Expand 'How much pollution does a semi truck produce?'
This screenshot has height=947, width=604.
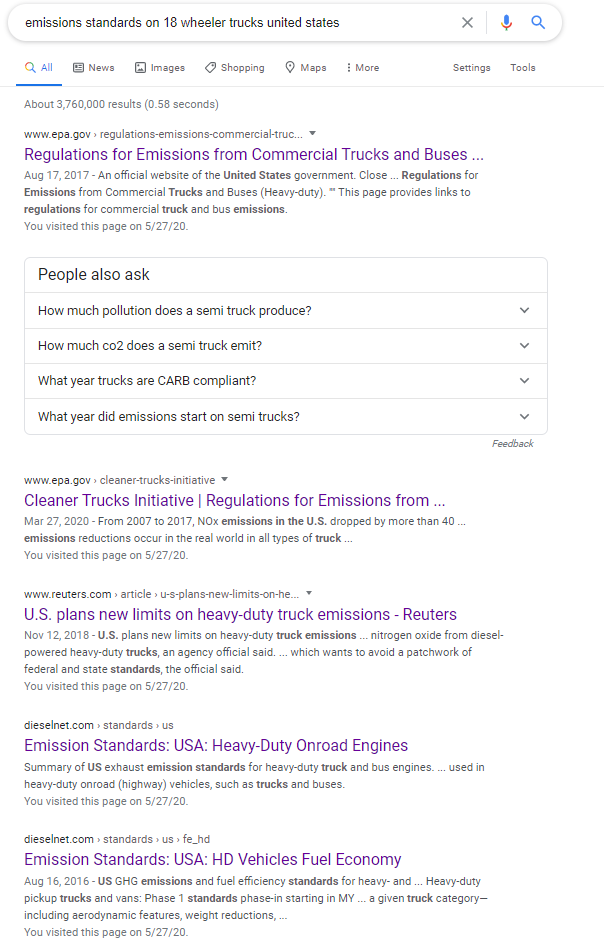click(x=285, y=311)
